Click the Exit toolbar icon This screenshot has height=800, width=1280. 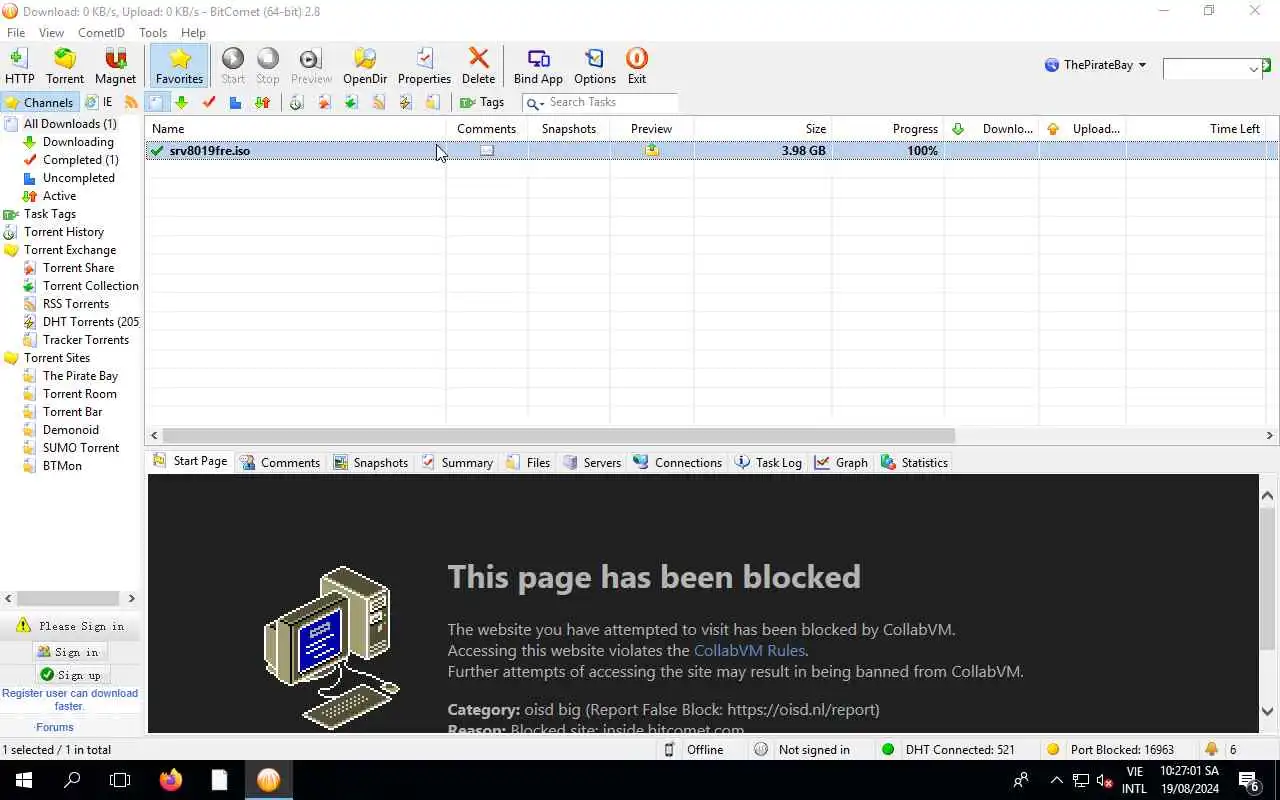pyautogui.click(x=637, y=66)
